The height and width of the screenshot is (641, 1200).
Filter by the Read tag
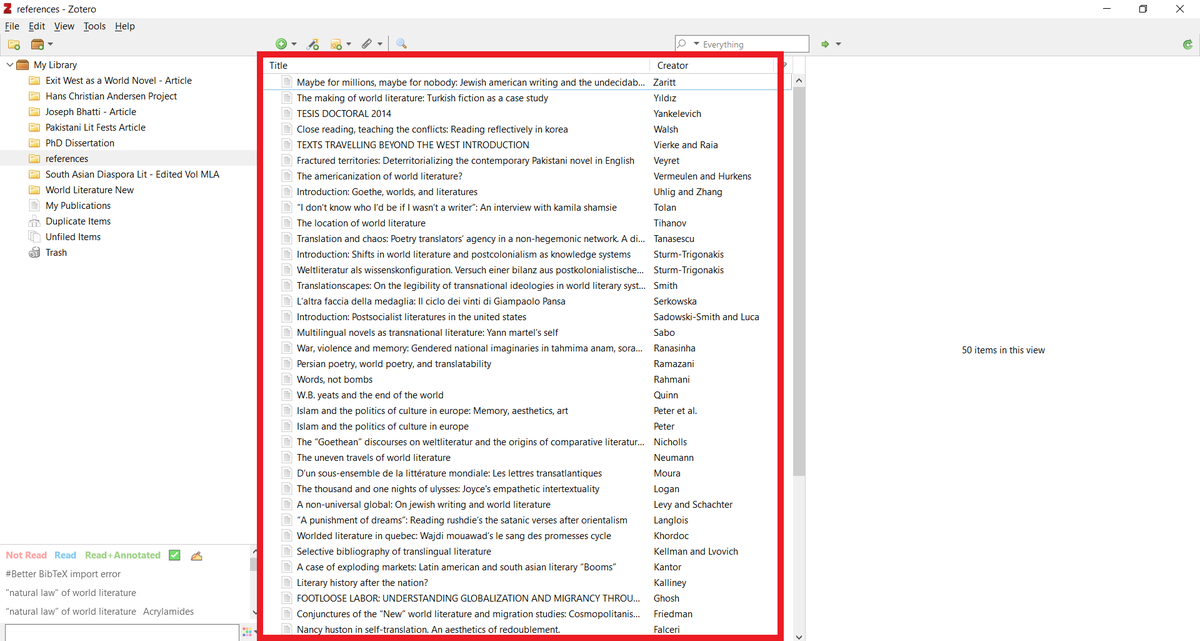coord(65,555)
